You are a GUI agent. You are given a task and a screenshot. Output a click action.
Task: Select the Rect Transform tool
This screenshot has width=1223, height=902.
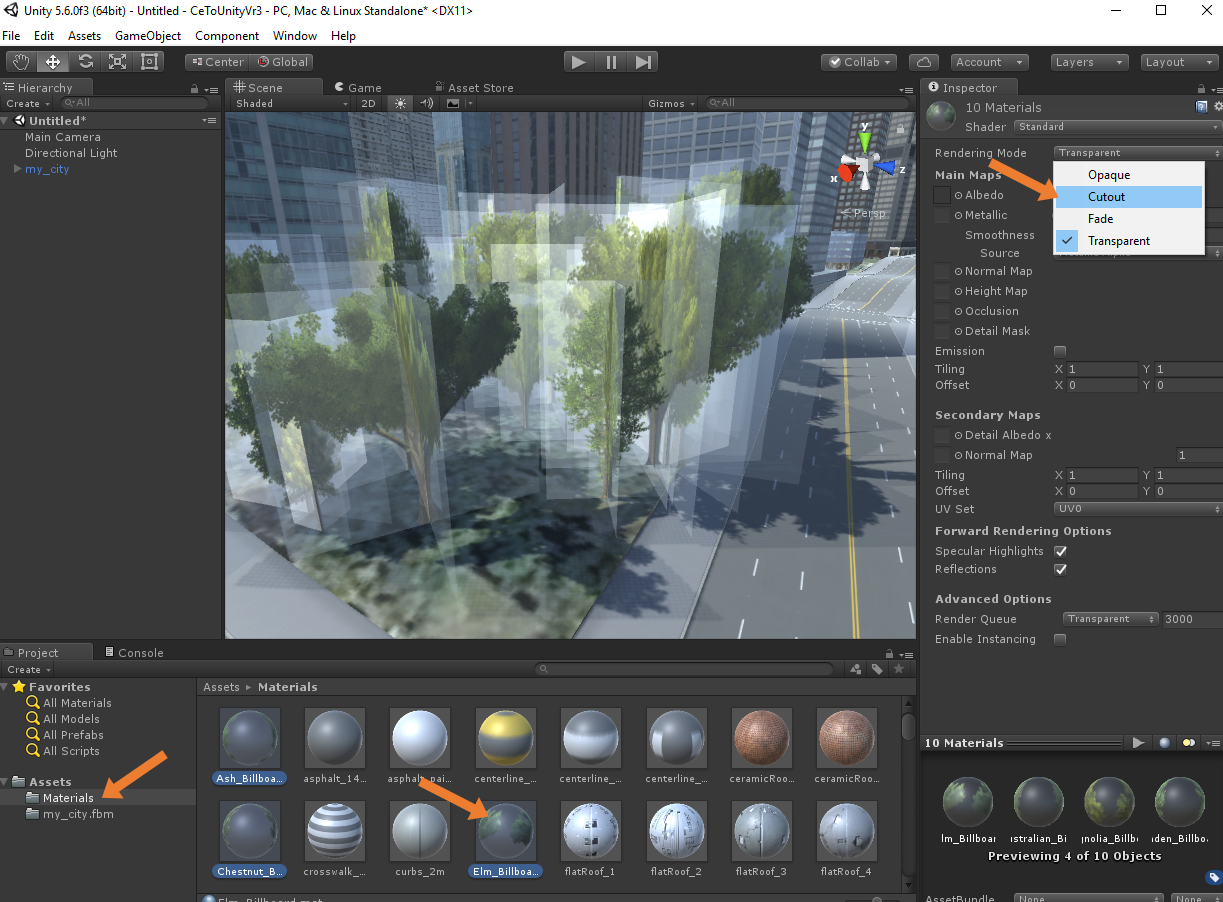pos(150,62)
